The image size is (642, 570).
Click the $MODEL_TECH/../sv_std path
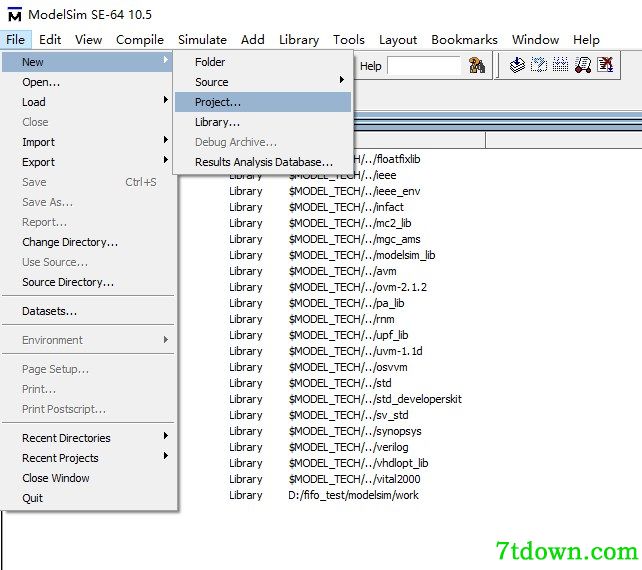coord(348,415)
